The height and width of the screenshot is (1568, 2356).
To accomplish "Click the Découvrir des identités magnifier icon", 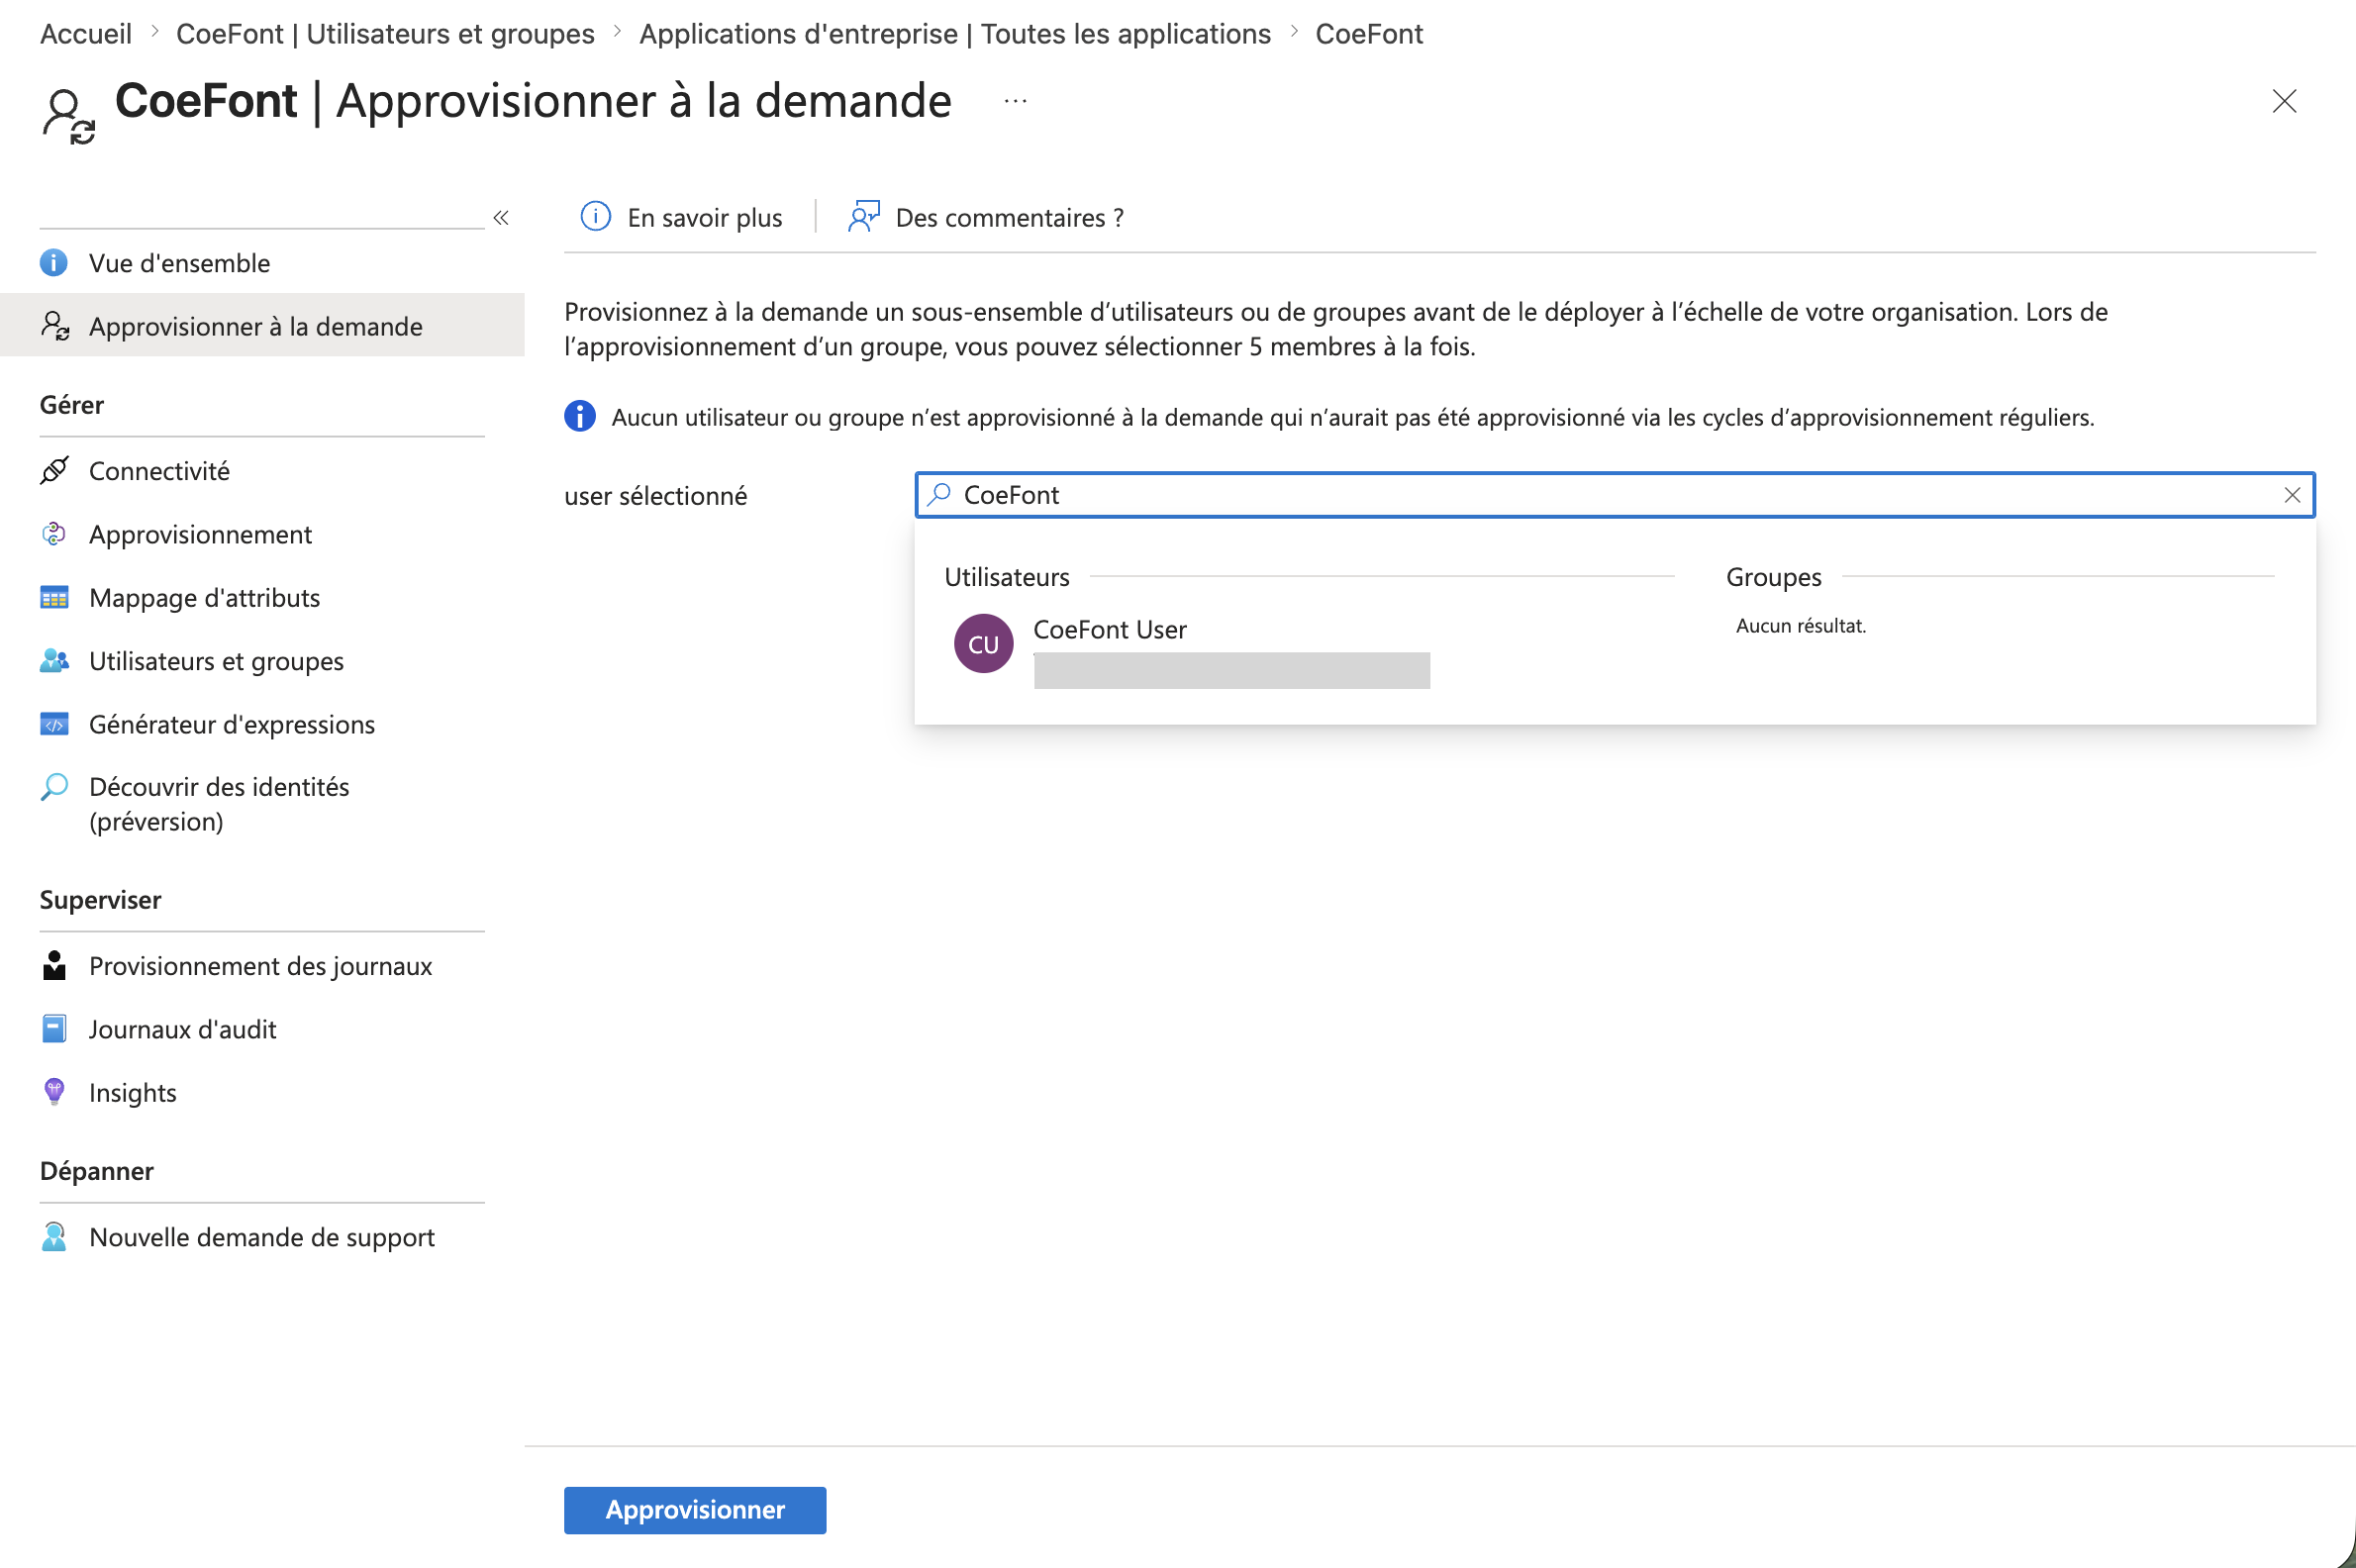I will [54, 787].
